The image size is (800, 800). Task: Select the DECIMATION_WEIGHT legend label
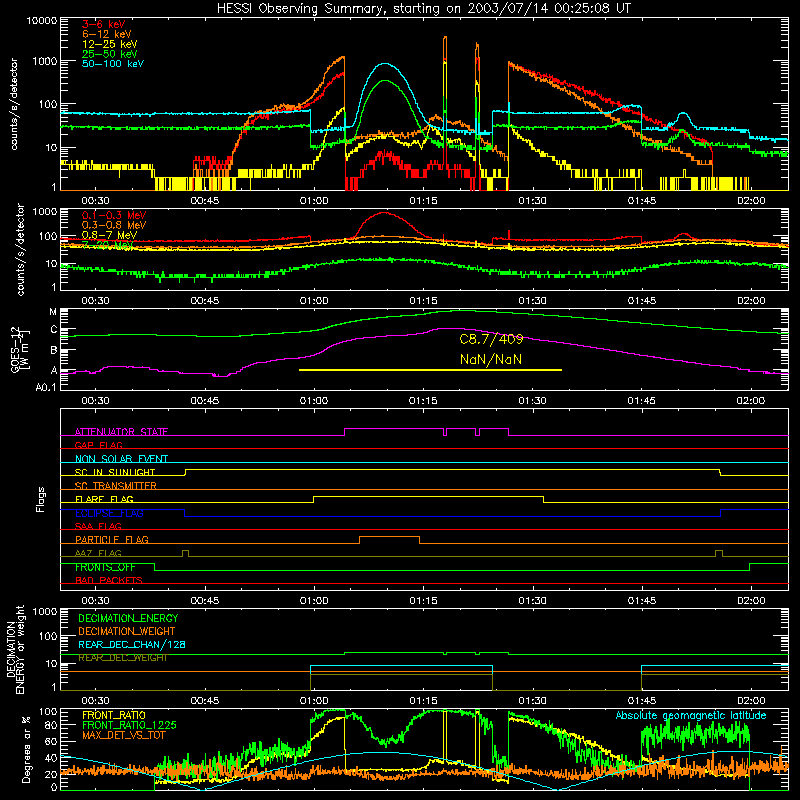127,631
